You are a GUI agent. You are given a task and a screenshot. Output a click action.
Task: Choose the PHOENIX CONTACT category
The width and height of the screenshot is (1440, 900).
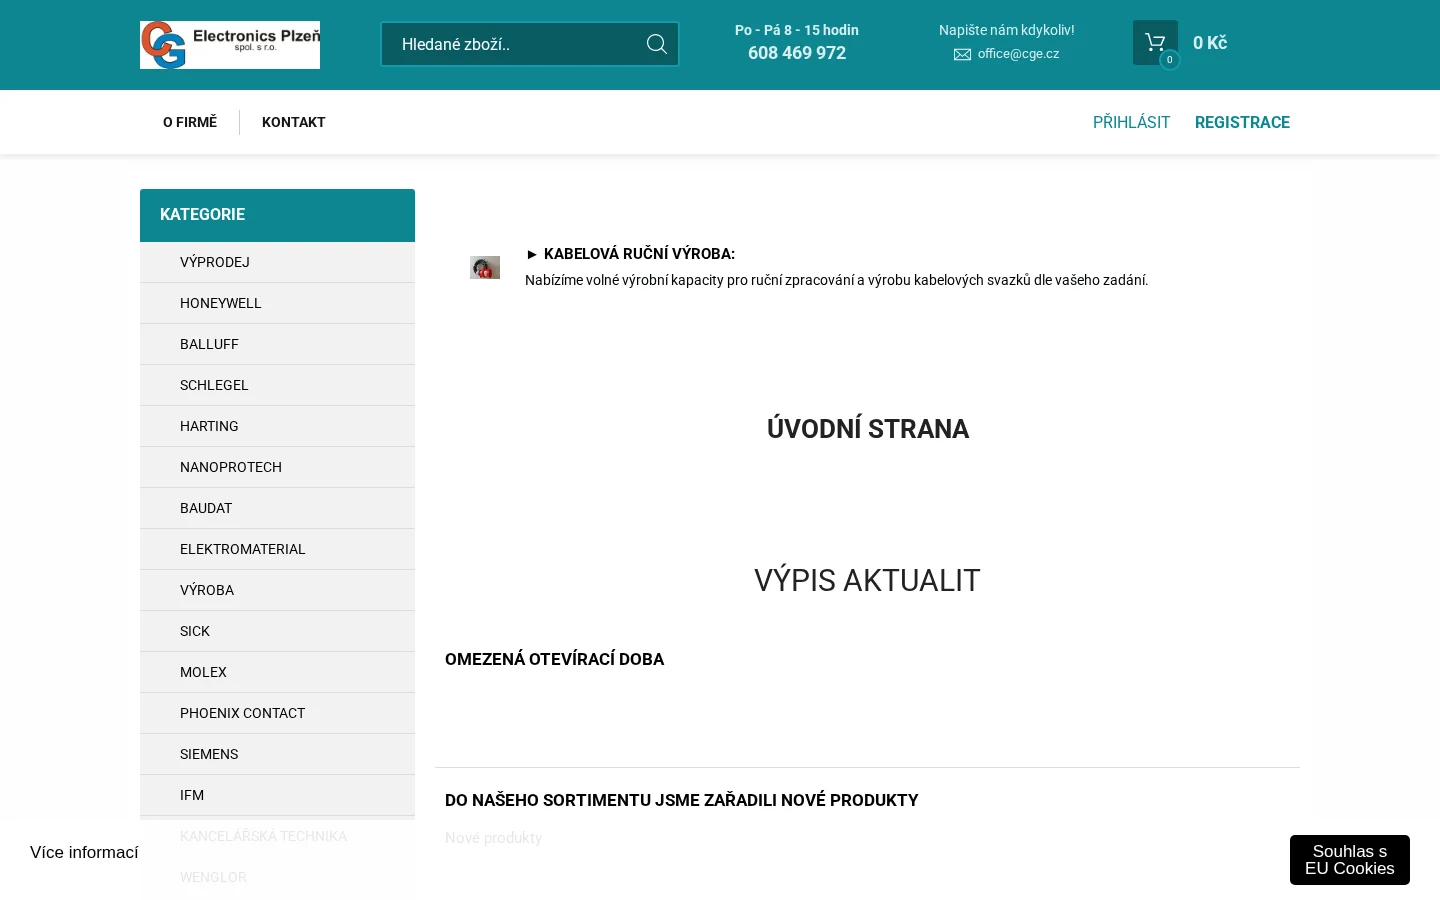point(277,713)
